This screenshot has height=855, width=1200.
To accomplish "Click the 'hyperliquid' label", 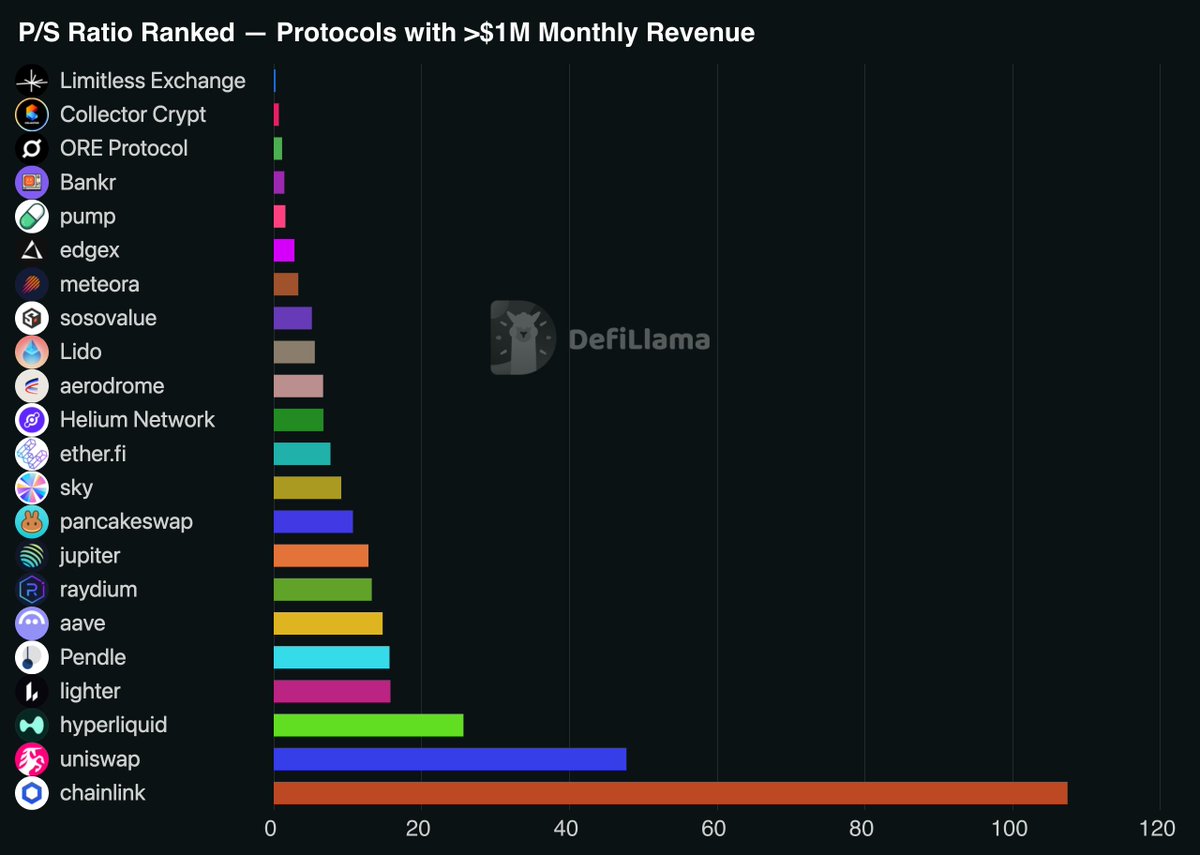I will point(114,725).
